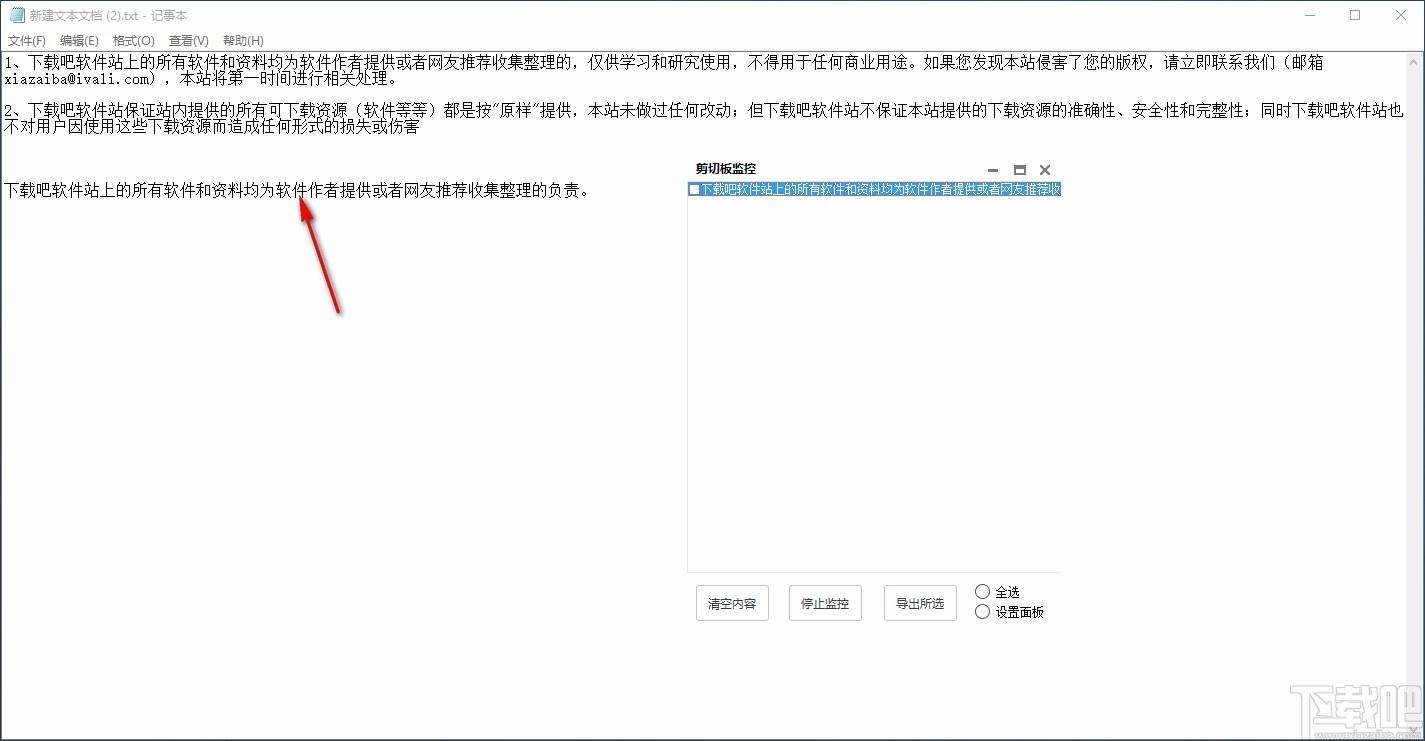Click the window title 新建文本文档 (2).txt - 记事本
The image size is (1425, 741).
[108, 16]
